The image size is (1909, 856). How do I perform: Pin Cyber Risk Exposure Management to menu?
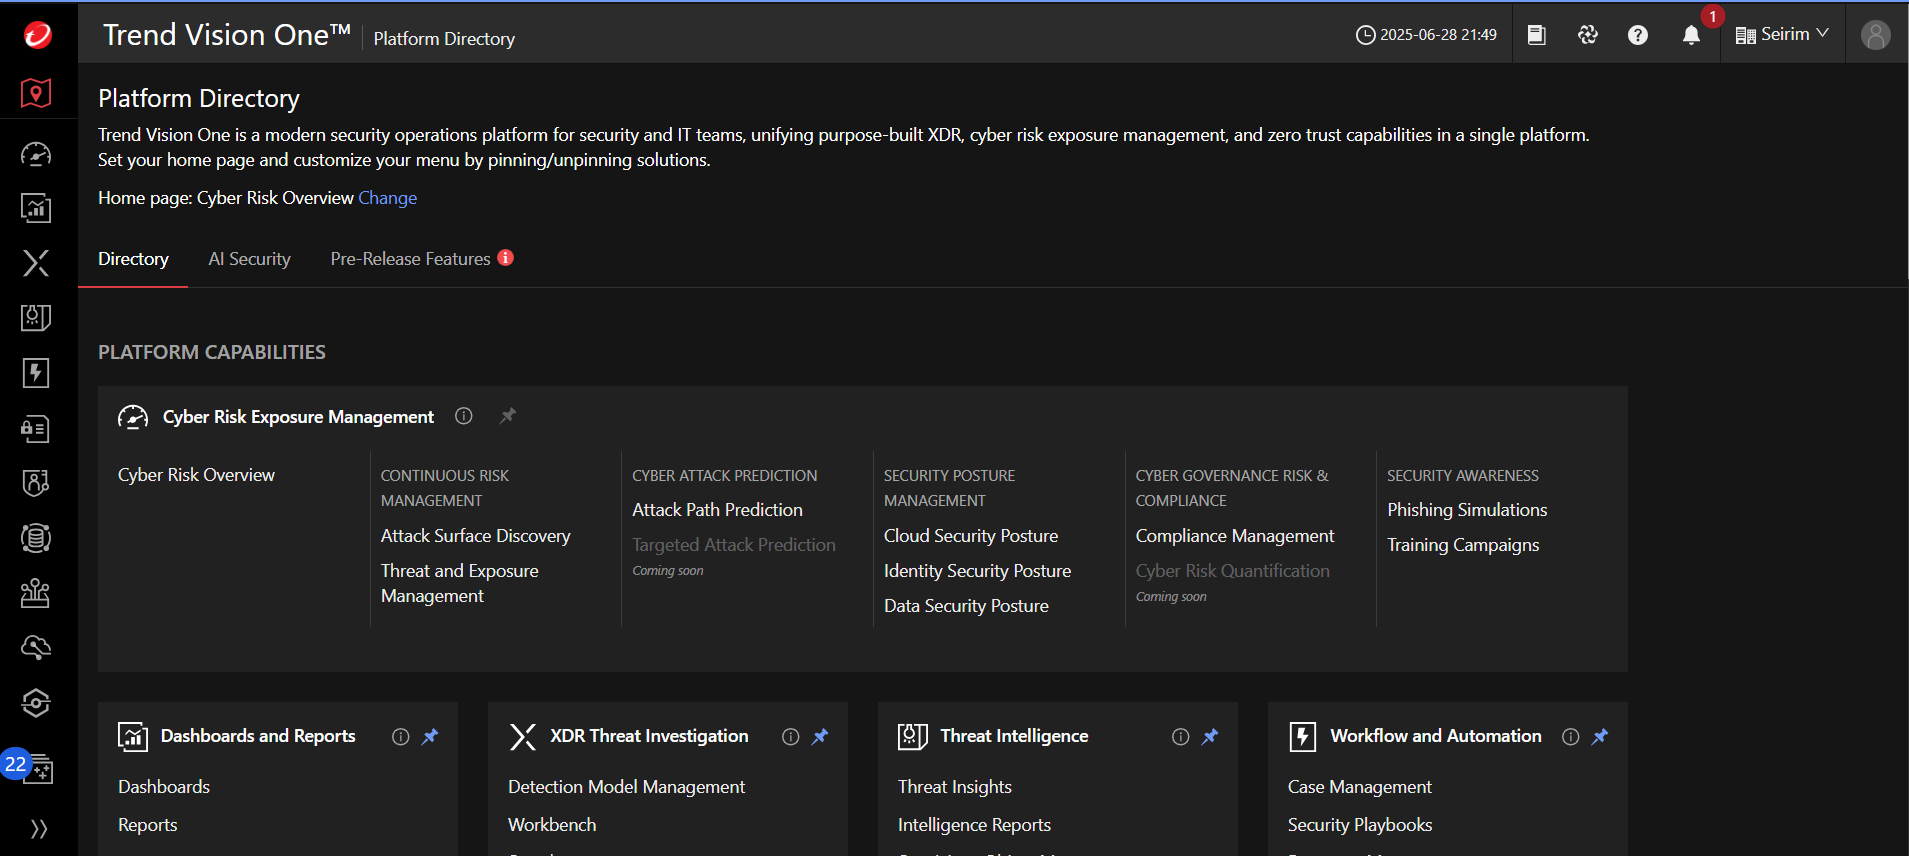click(508, 415)
